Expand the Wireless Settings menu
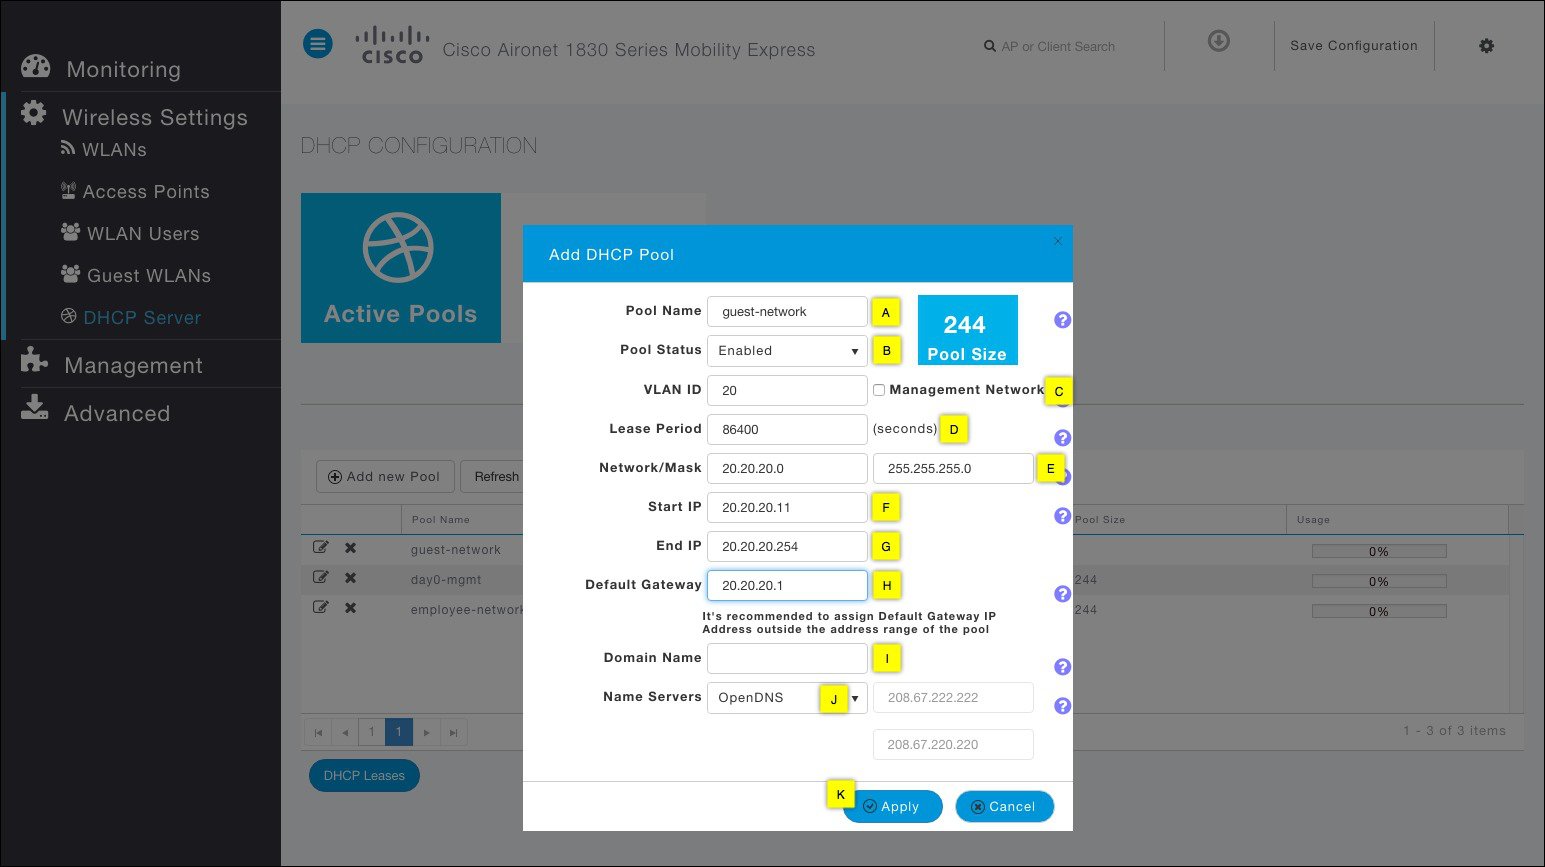Viewport: 1545px width, 867px height. [154, 117]
